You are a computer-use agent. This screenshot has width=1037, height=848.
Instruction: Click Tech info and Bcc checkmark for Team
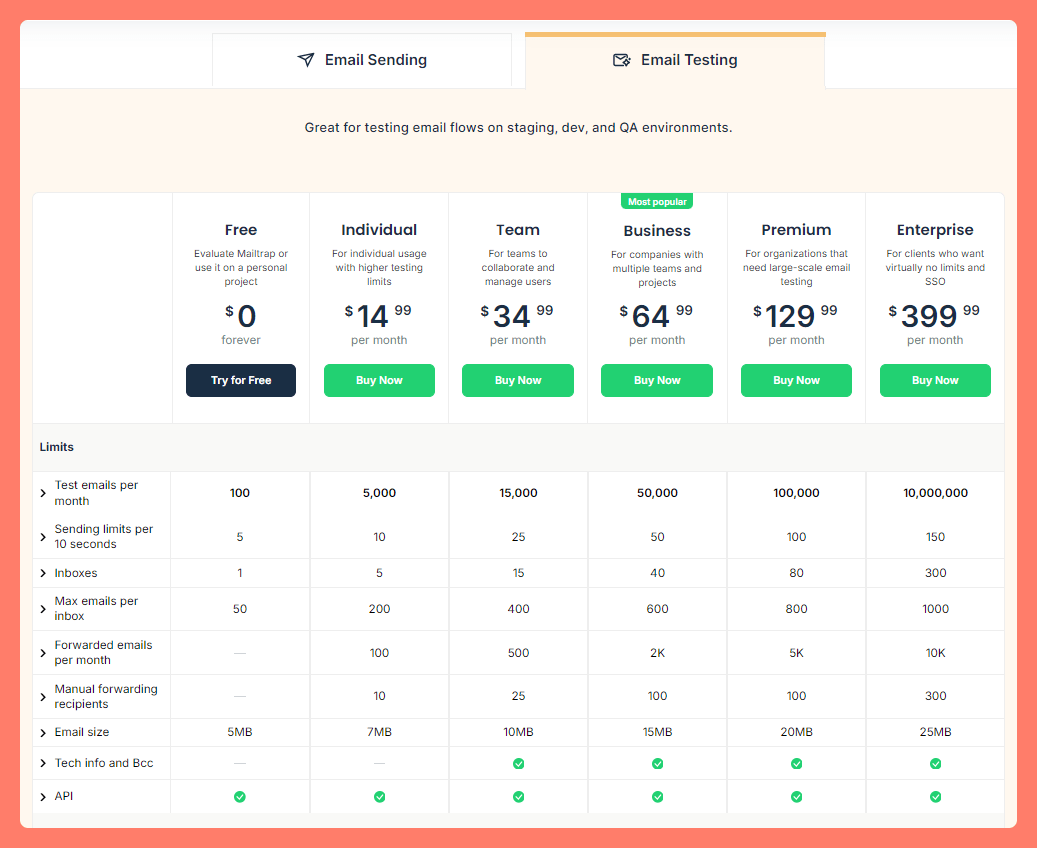(518, 764)
